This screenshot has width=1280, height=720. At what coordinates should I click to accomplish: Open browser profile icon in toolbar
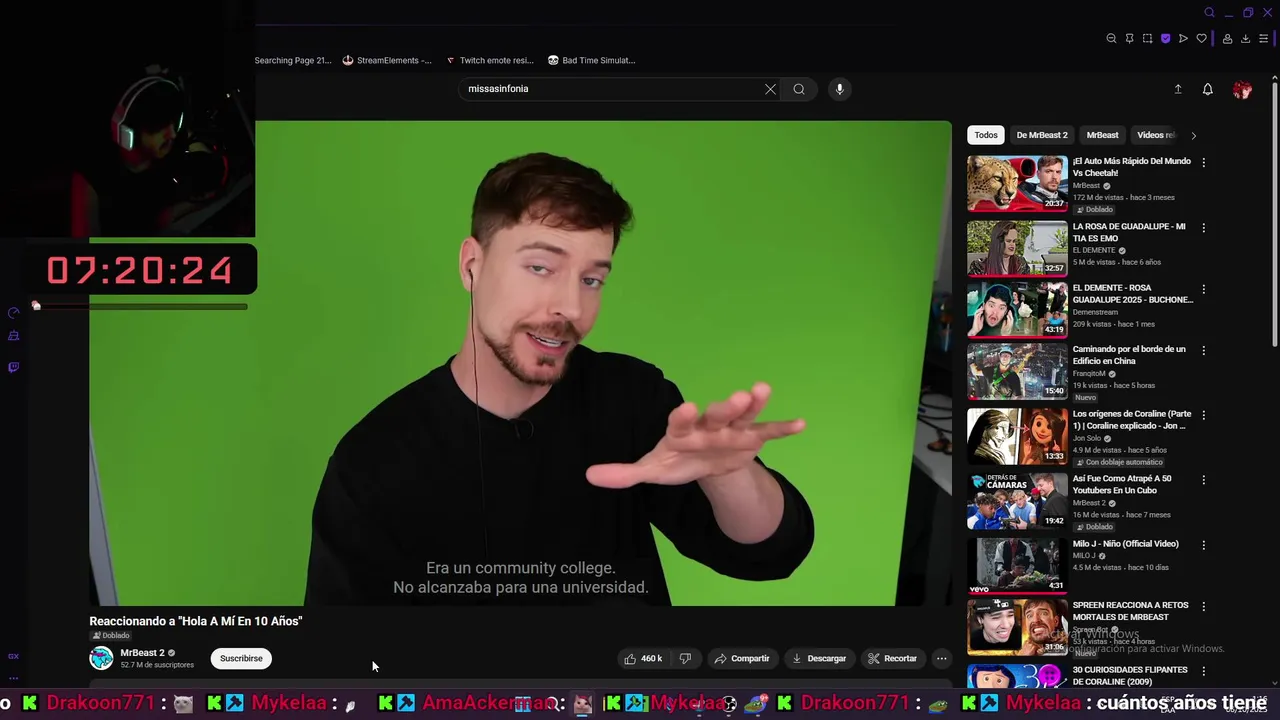(x=1227, y=39)
